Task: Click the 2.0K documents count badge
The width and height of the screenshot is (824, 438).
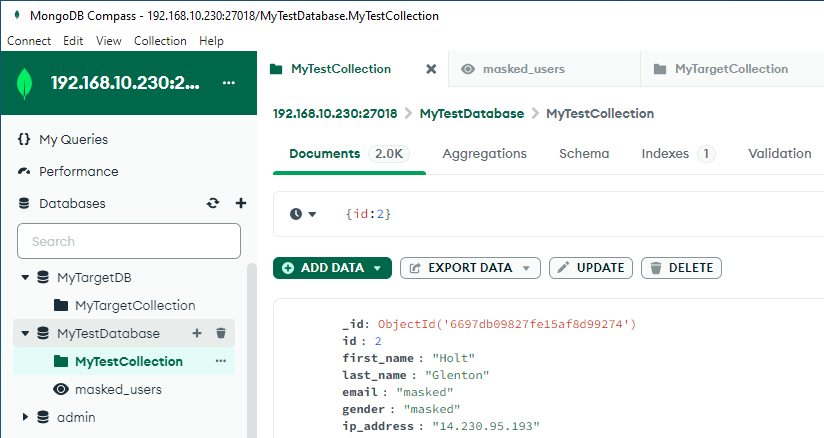Action: coord(389,154)
